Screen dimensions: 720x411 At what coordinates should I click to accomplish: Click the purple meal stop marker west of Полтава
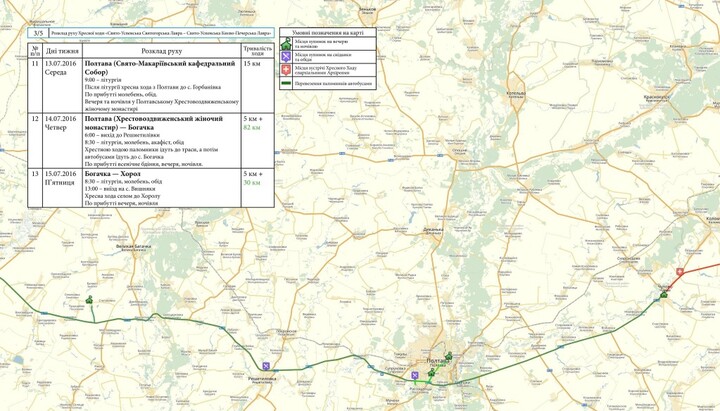coord(415,374)
